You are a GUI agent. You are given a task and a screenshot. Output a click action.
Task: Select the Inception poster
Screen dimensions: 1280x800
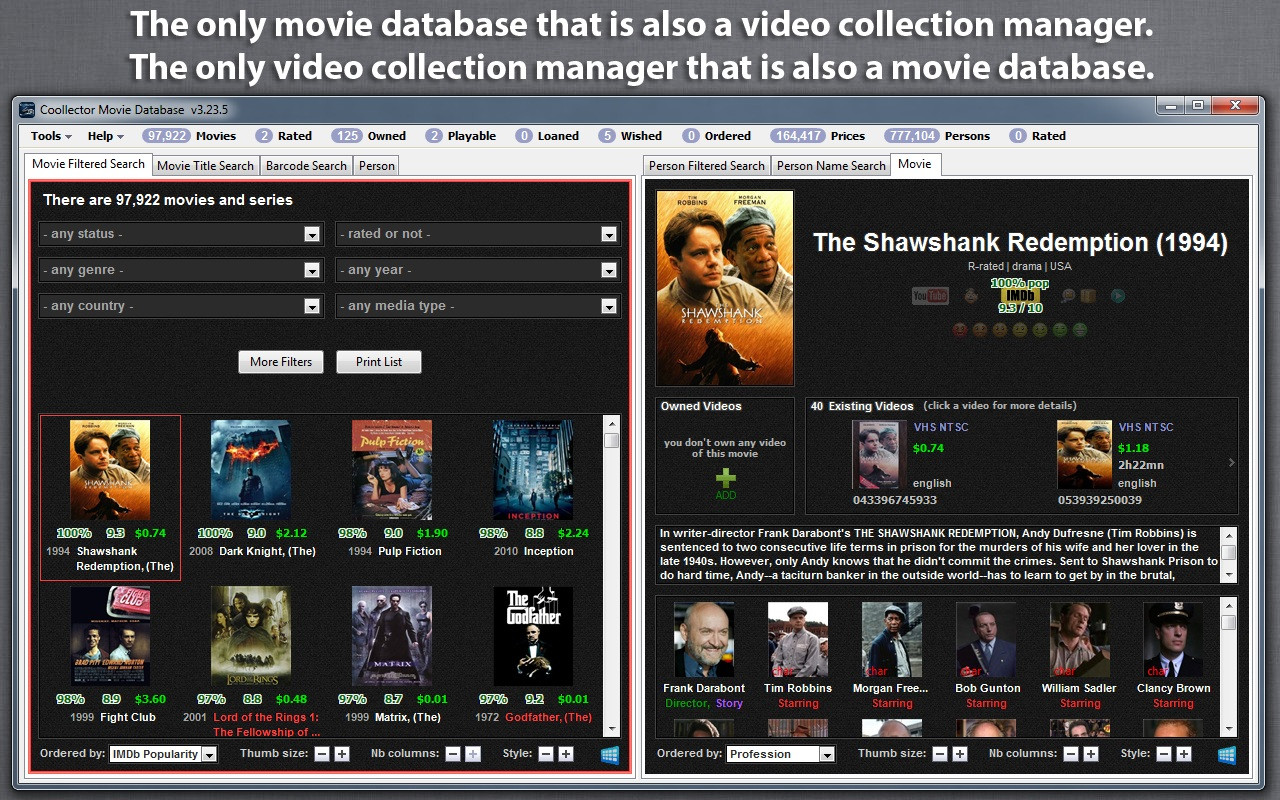pyautogui.click(x=533, y=470)
